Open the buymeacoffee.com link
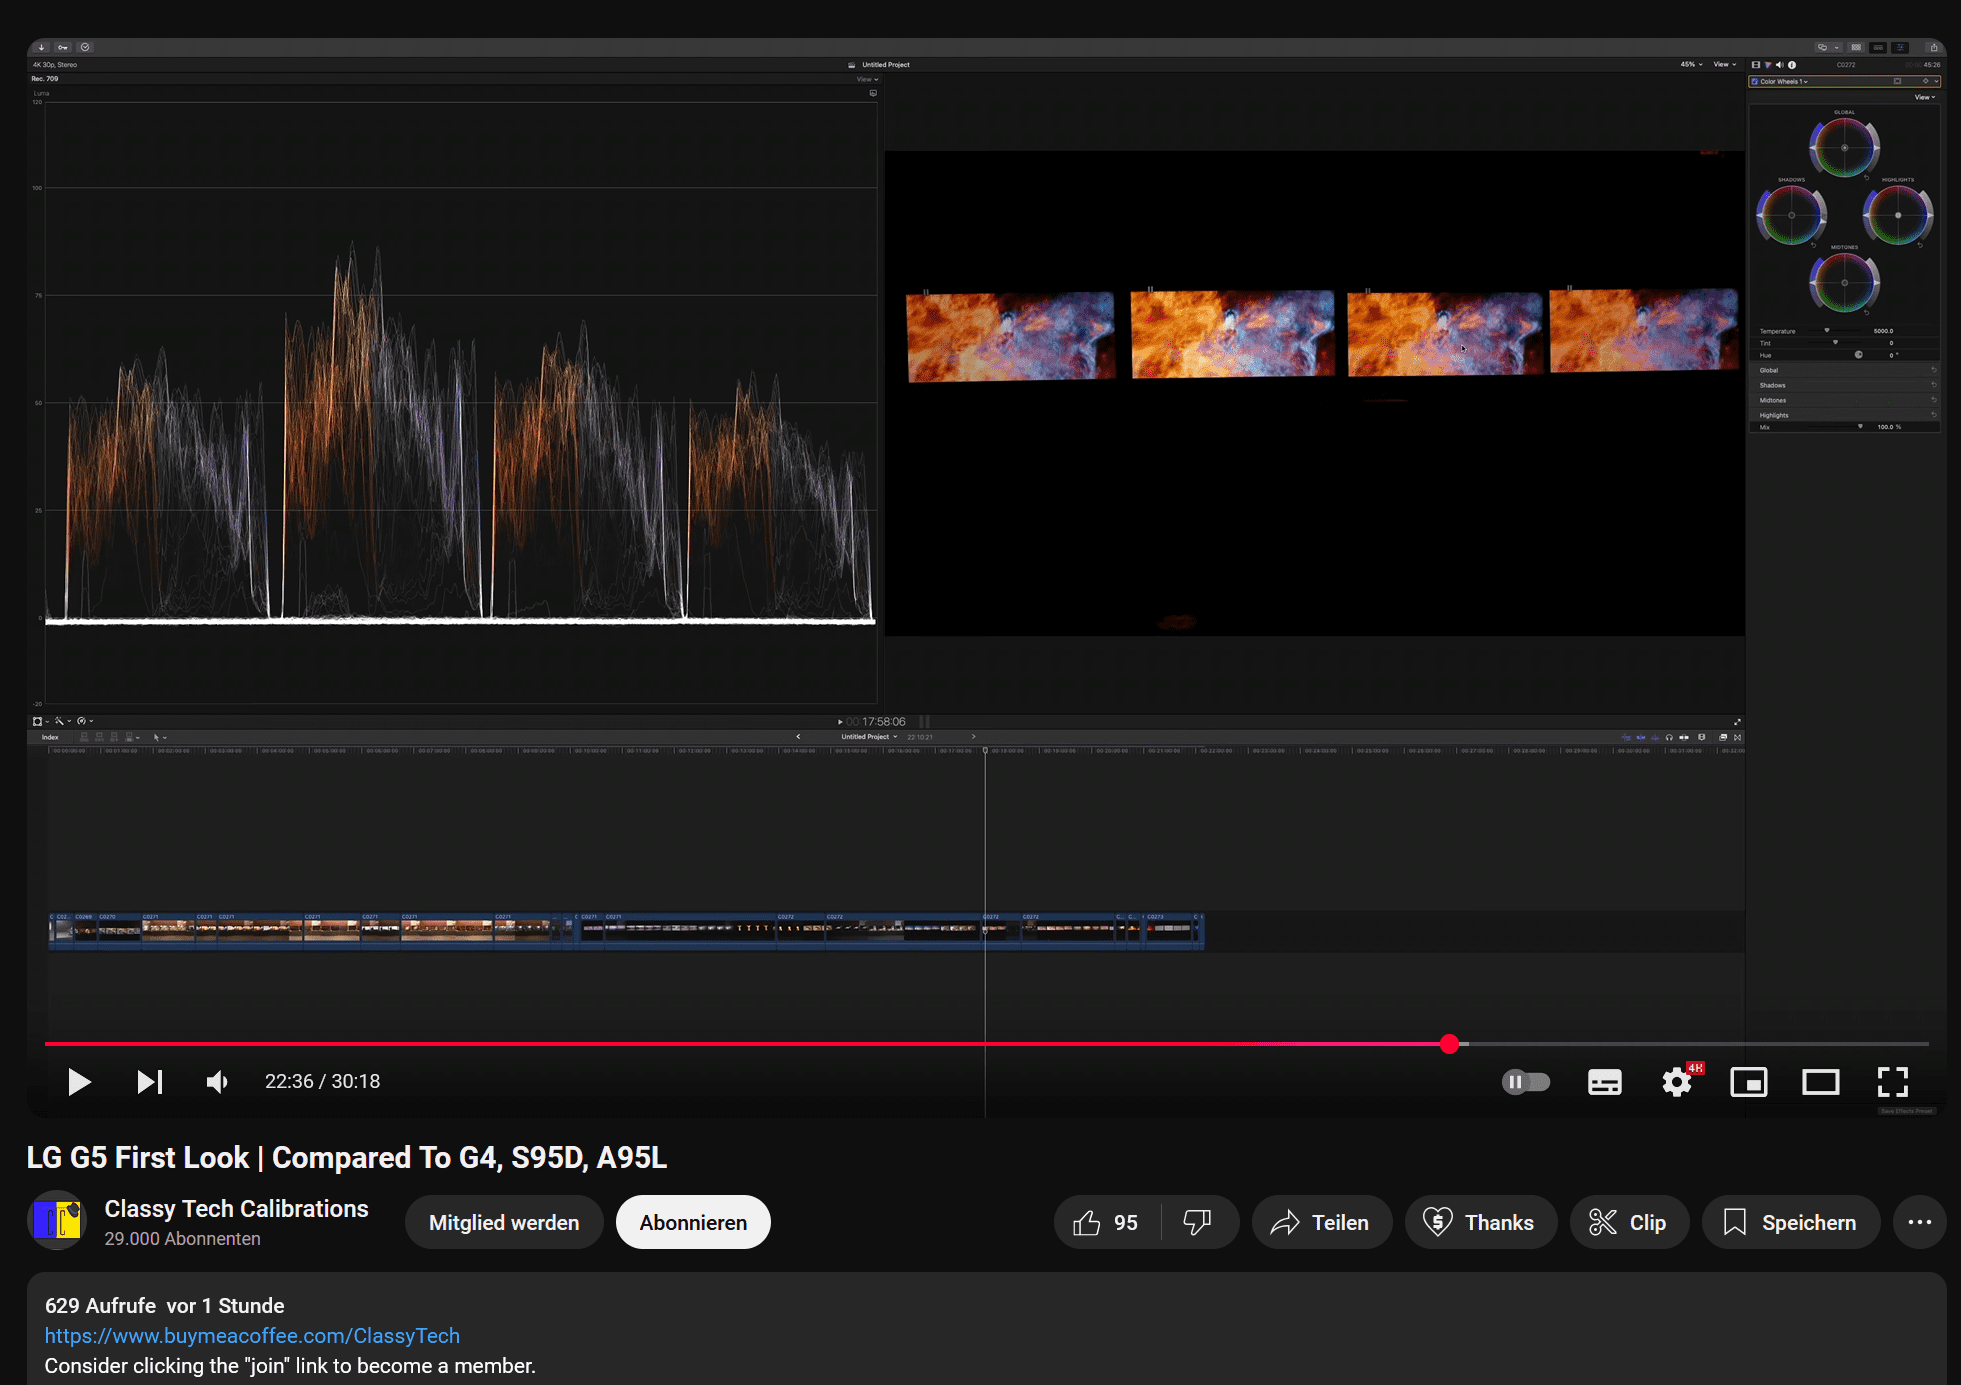 (252, 1336)
